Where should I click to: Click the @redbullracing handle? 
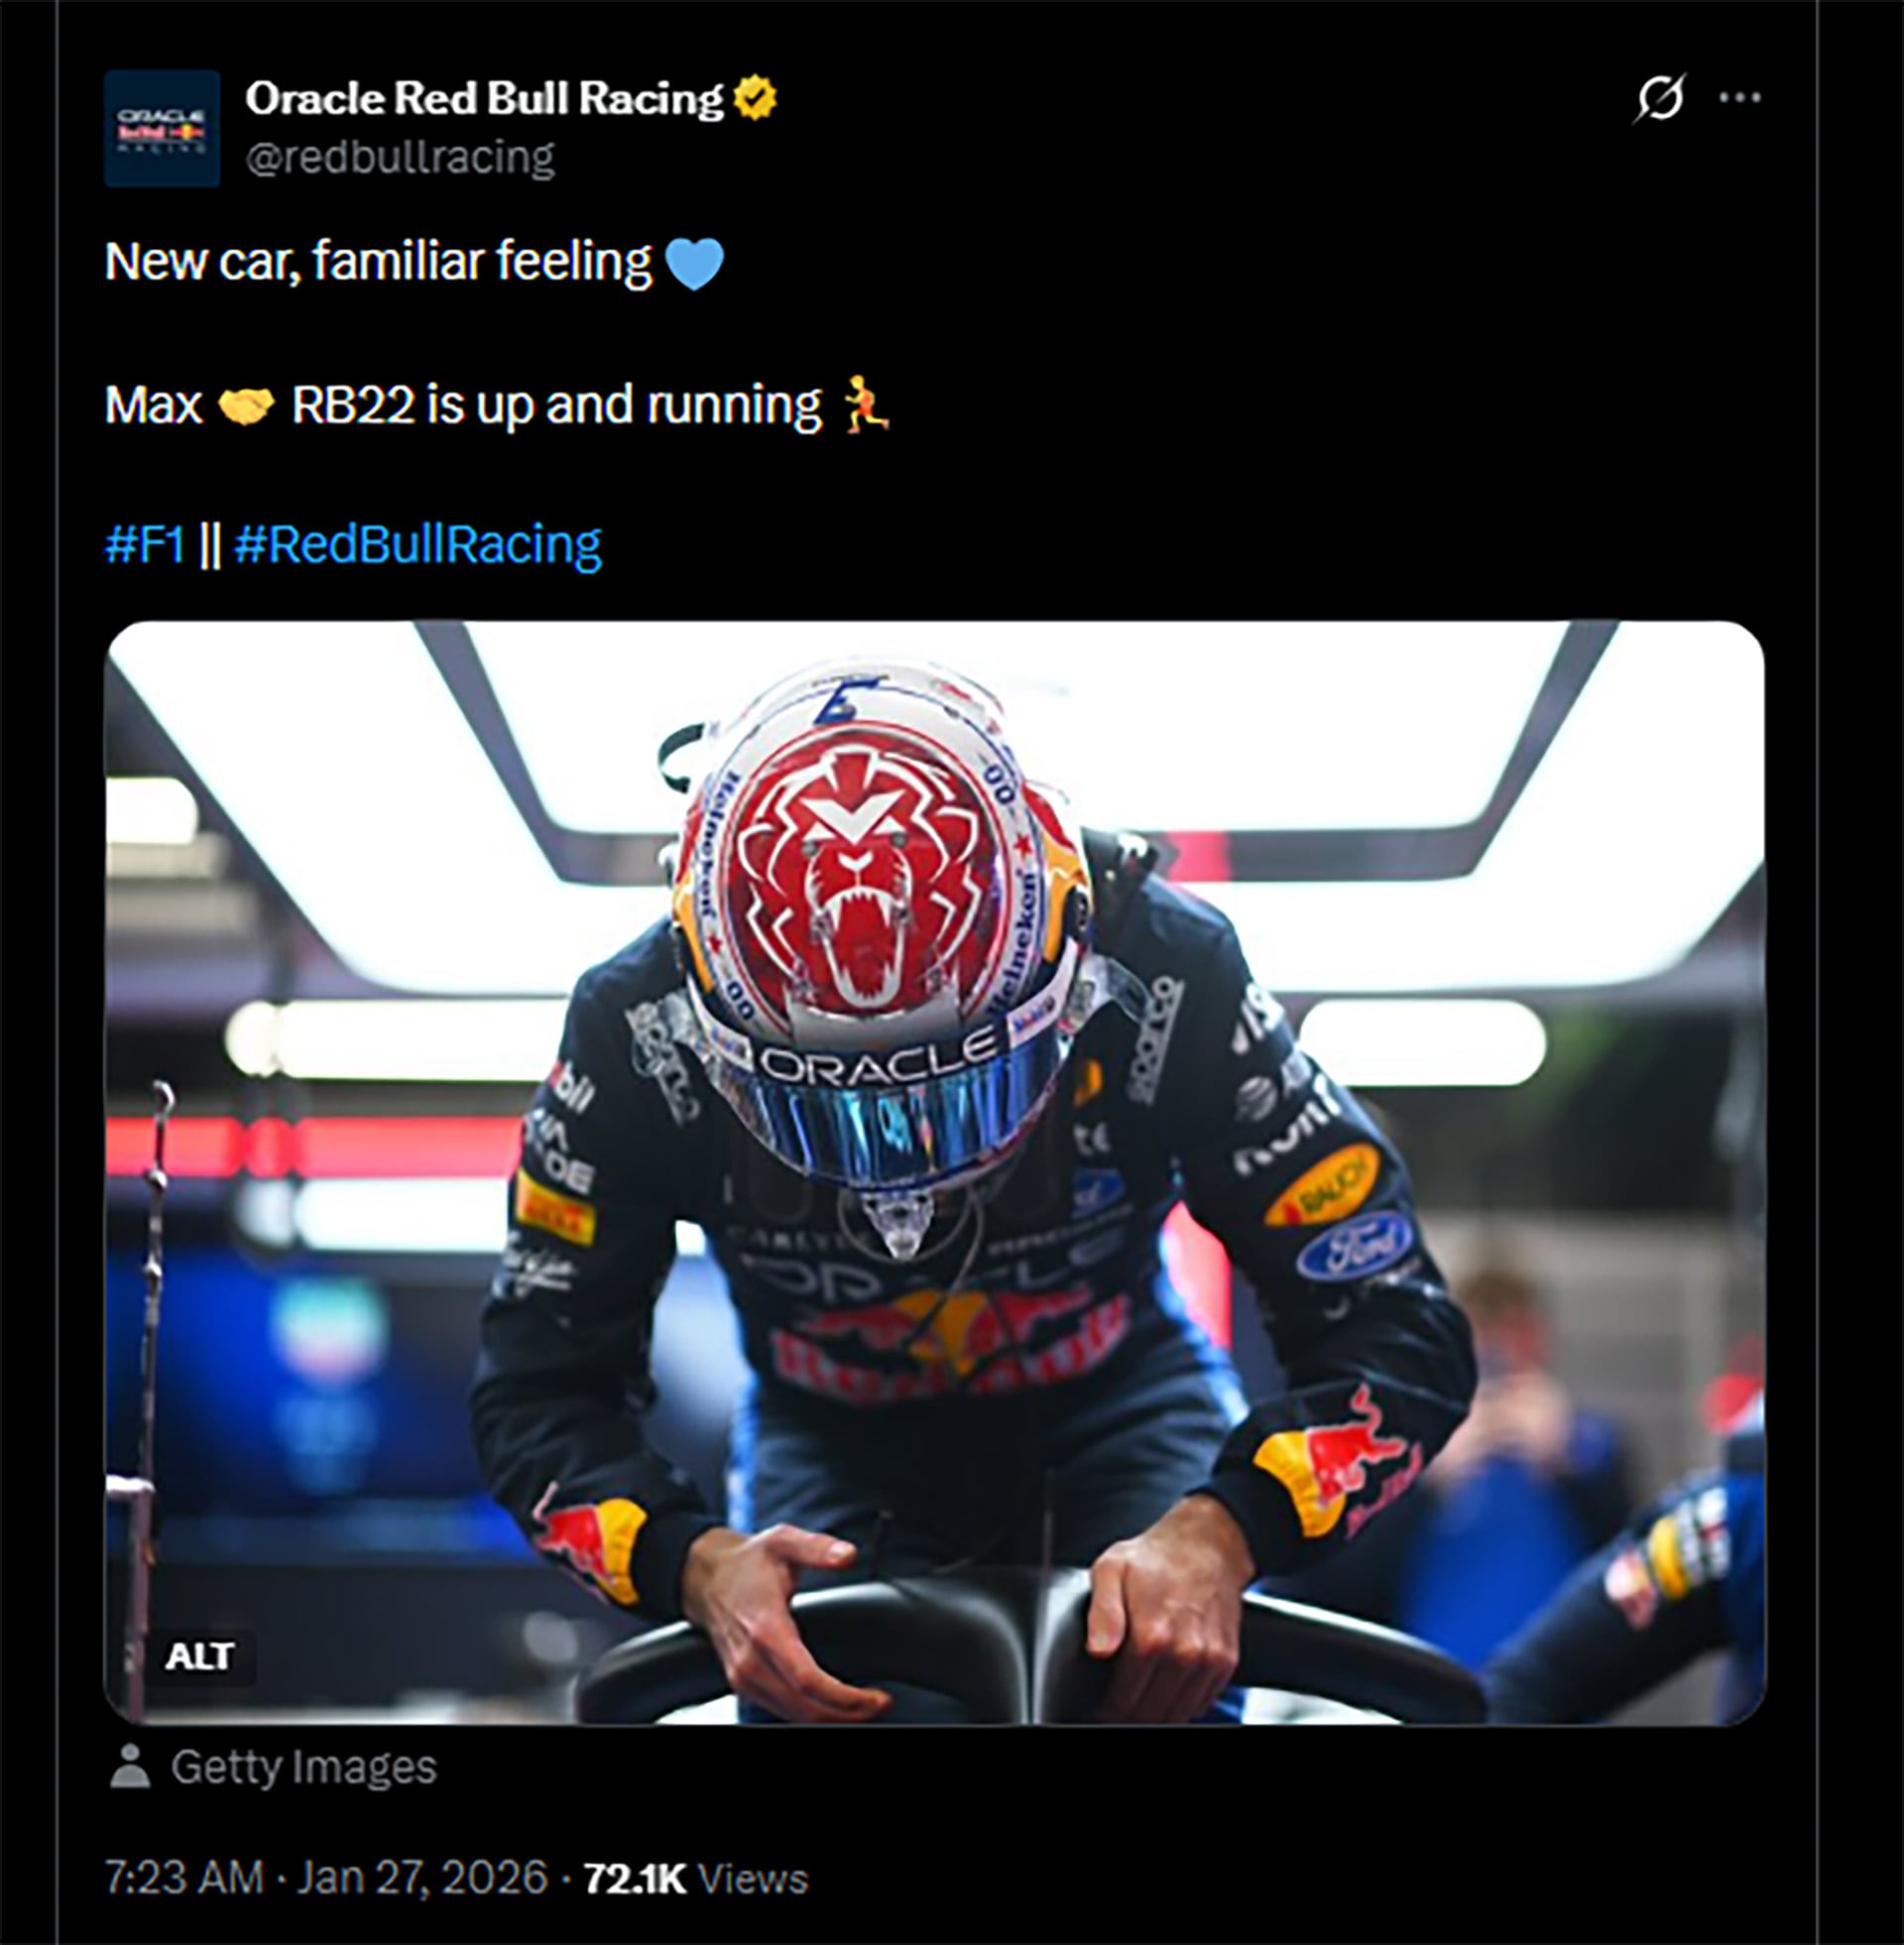coord(403,157)
